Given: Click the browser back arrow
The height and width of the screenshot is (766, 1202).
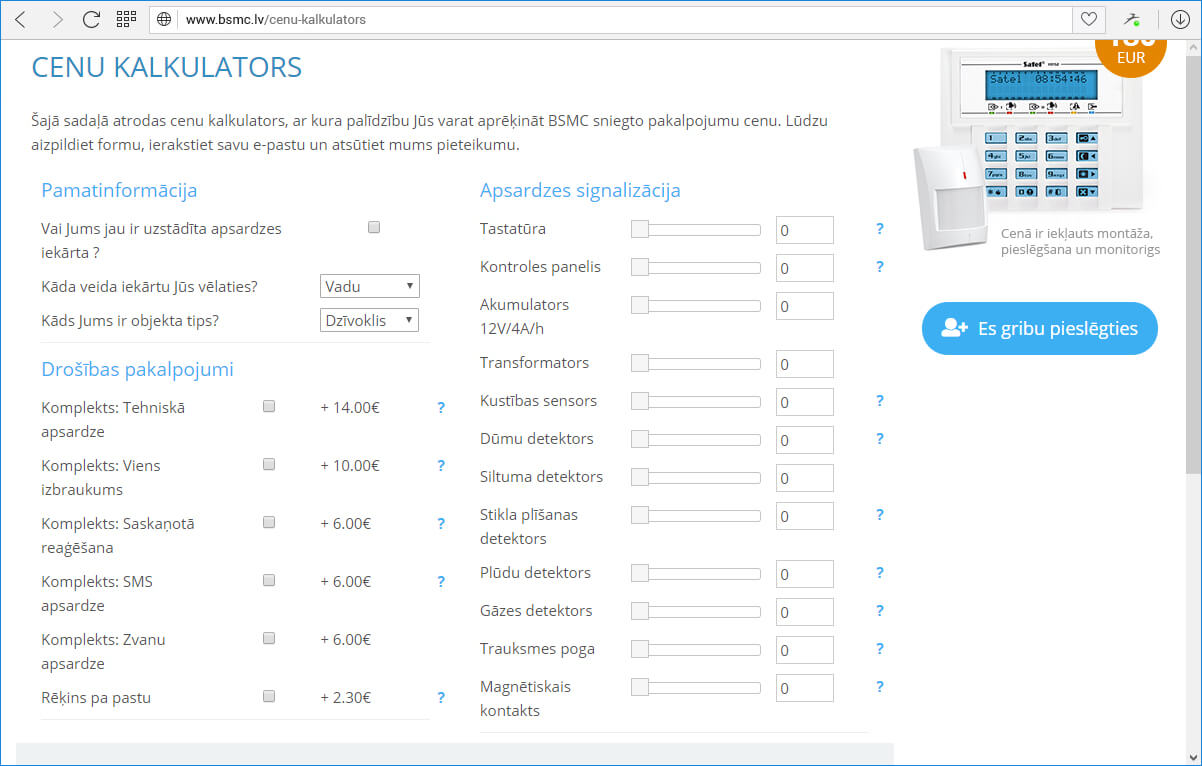Looking at the screenshot, I should (21, 19).
